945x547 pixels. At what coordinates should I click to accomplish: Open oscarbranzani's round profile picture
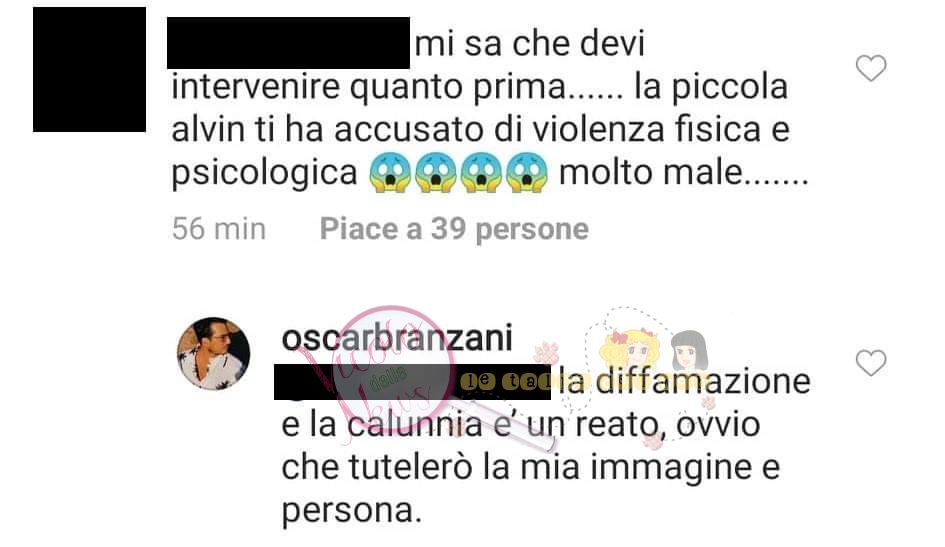pyautogui.click(x=213, y=354)
